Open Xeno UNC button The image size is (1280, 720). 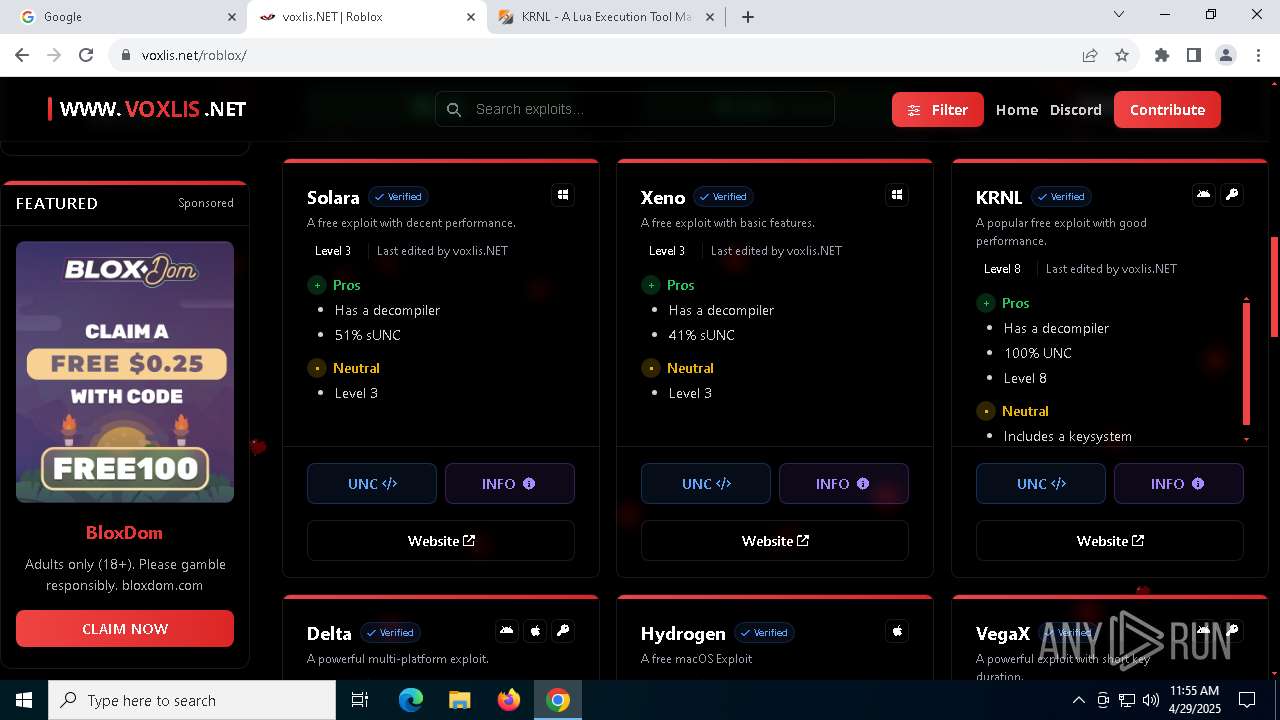coord(706,483)
